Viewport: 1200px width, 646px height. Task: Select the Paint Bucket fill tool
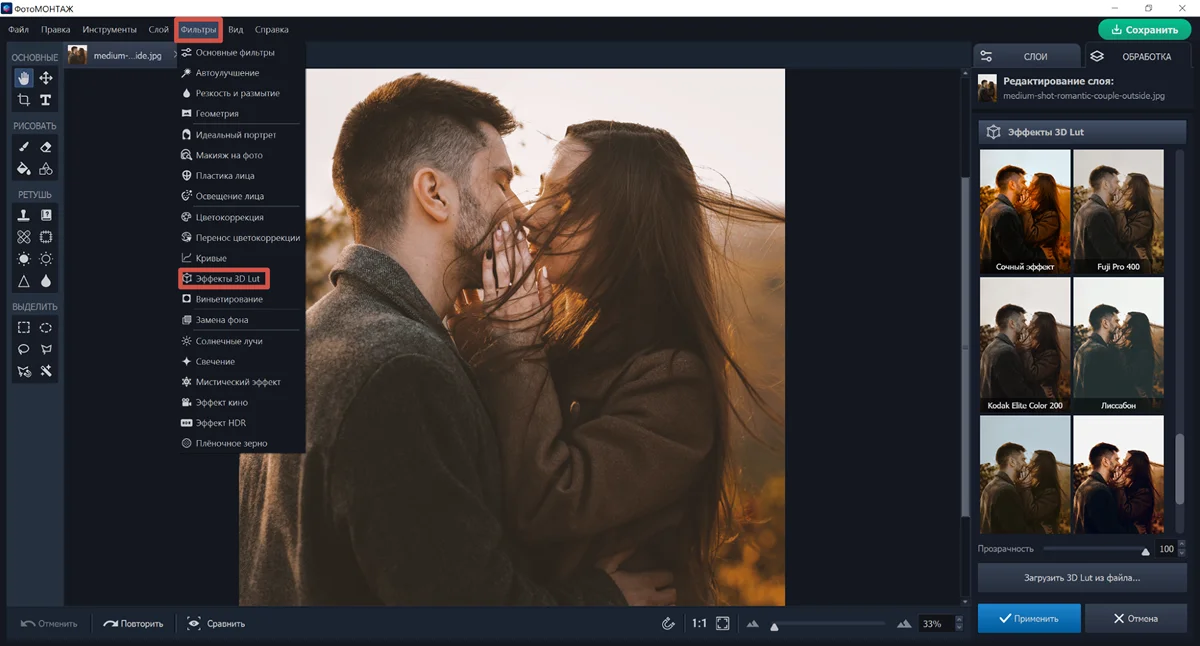(24, 169)
